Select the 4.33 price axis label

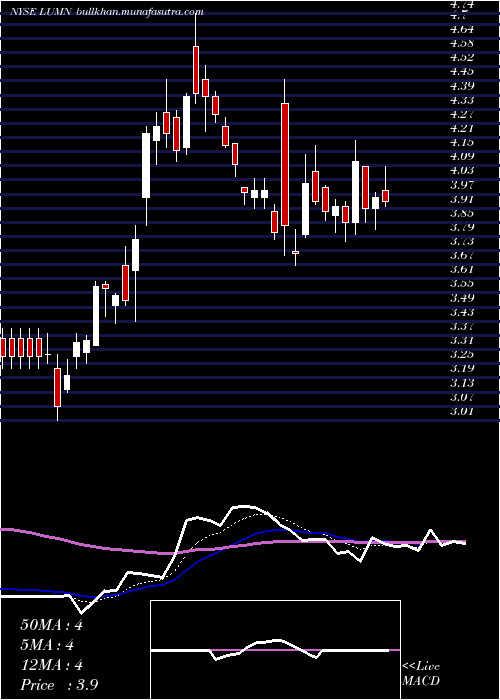462,100
